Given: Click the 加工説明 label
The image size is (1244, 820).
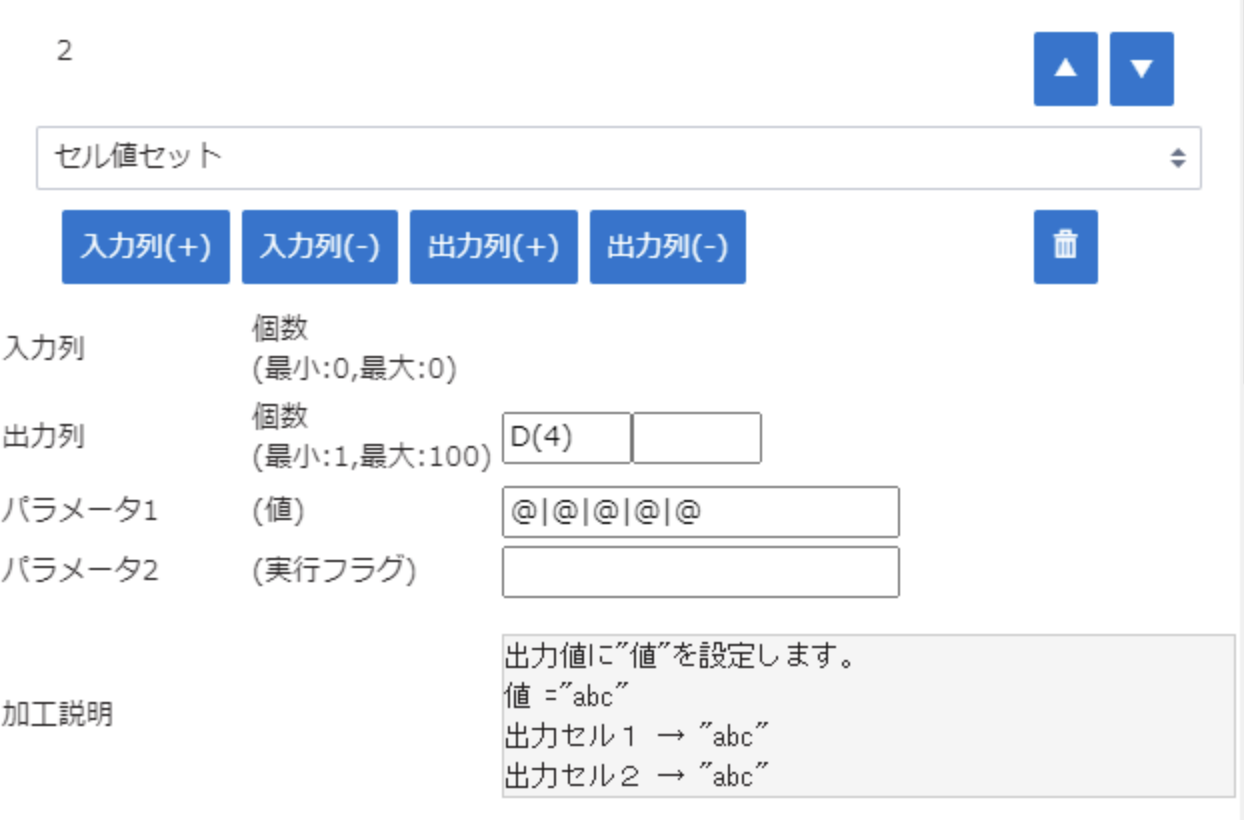Looking at the screenshot, I should (x=57, y=715).
